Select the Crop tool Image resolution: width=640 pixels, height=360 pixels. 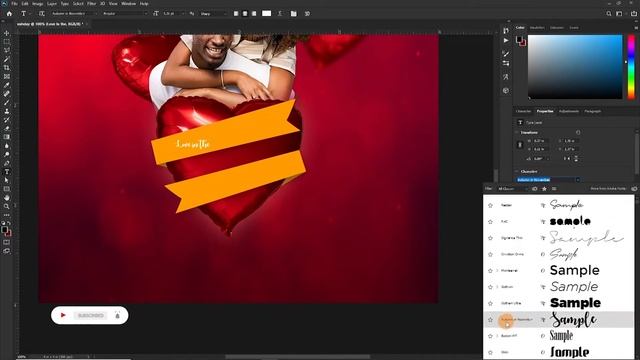click(x=7, y=68)
